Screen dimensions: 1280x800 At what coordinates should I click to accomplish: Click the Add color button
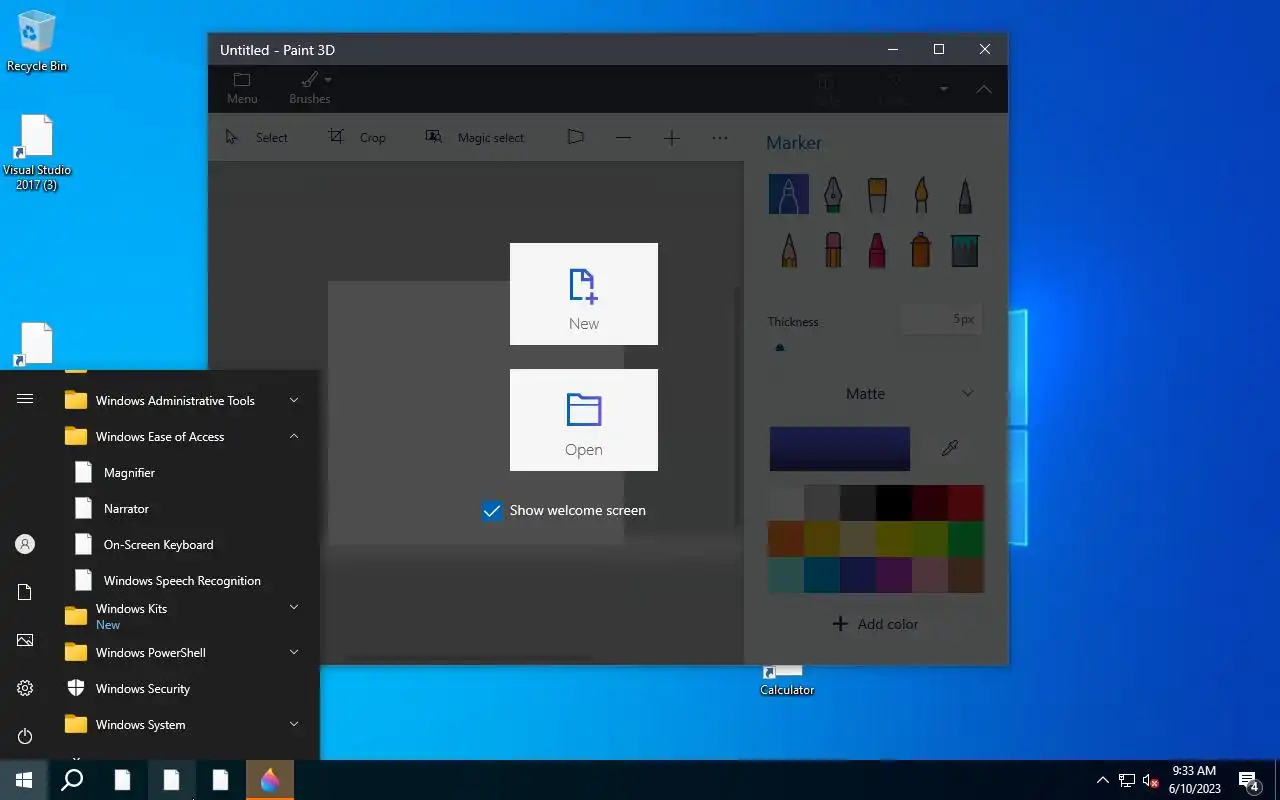875,624
